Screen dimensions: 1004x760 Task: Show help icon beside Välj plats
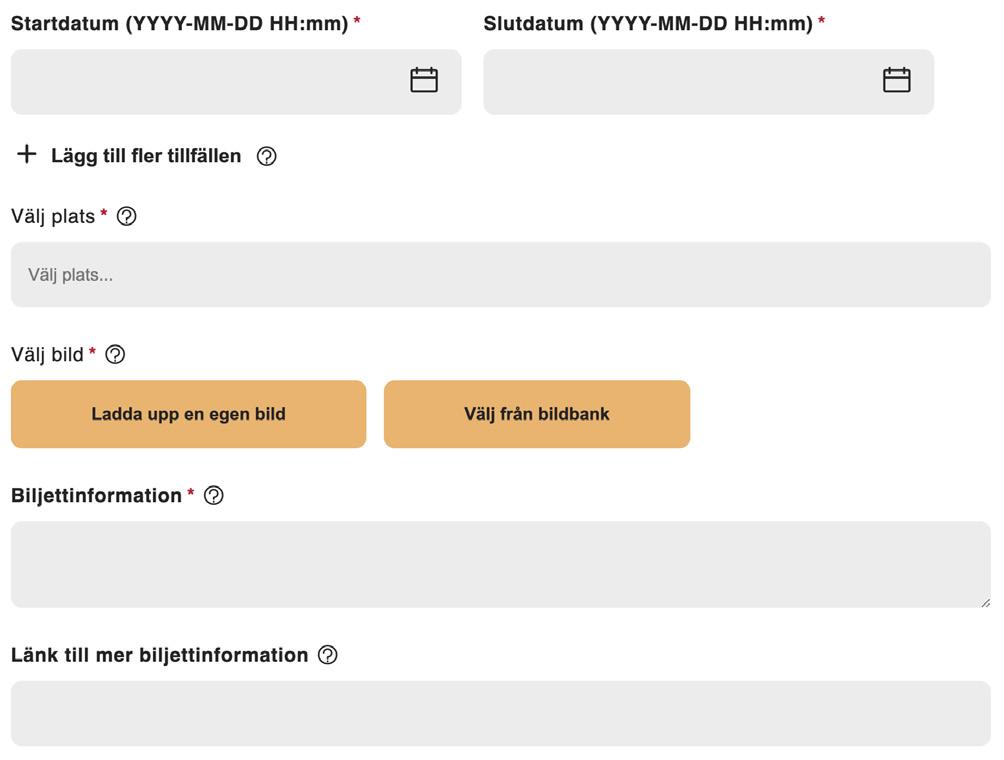[127, 216]
